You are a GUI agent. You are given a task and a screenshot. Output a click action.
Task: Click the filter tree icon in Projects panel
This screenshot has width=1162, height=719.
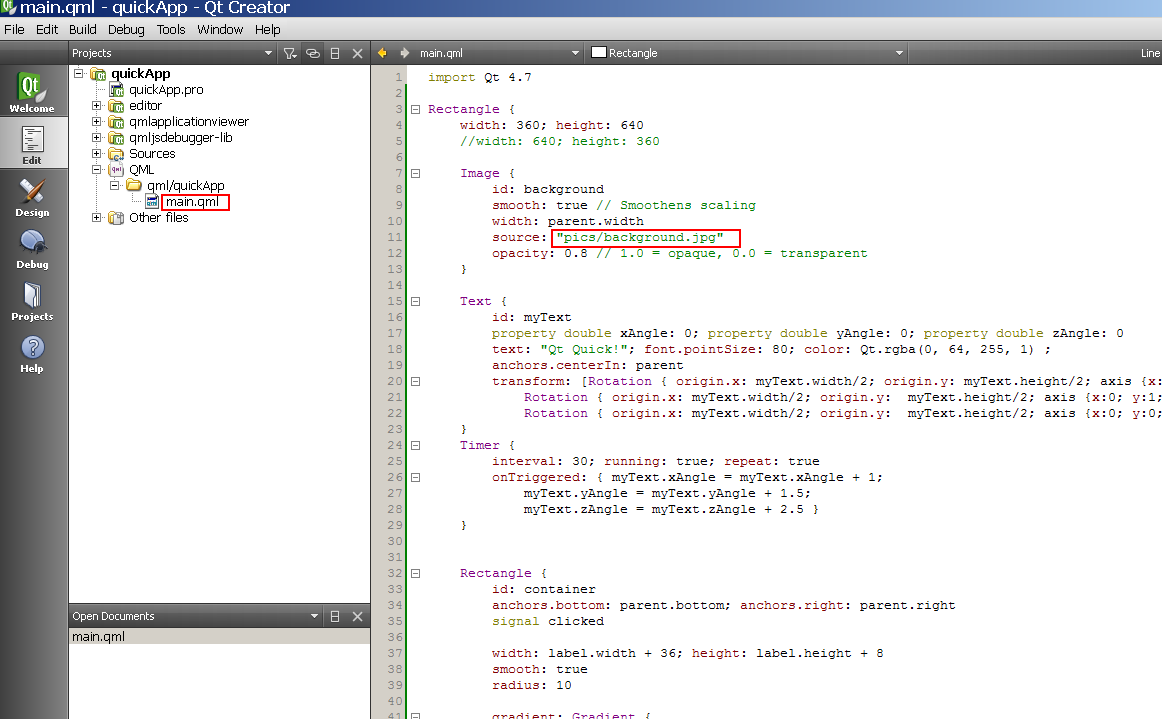pos(290,53)
